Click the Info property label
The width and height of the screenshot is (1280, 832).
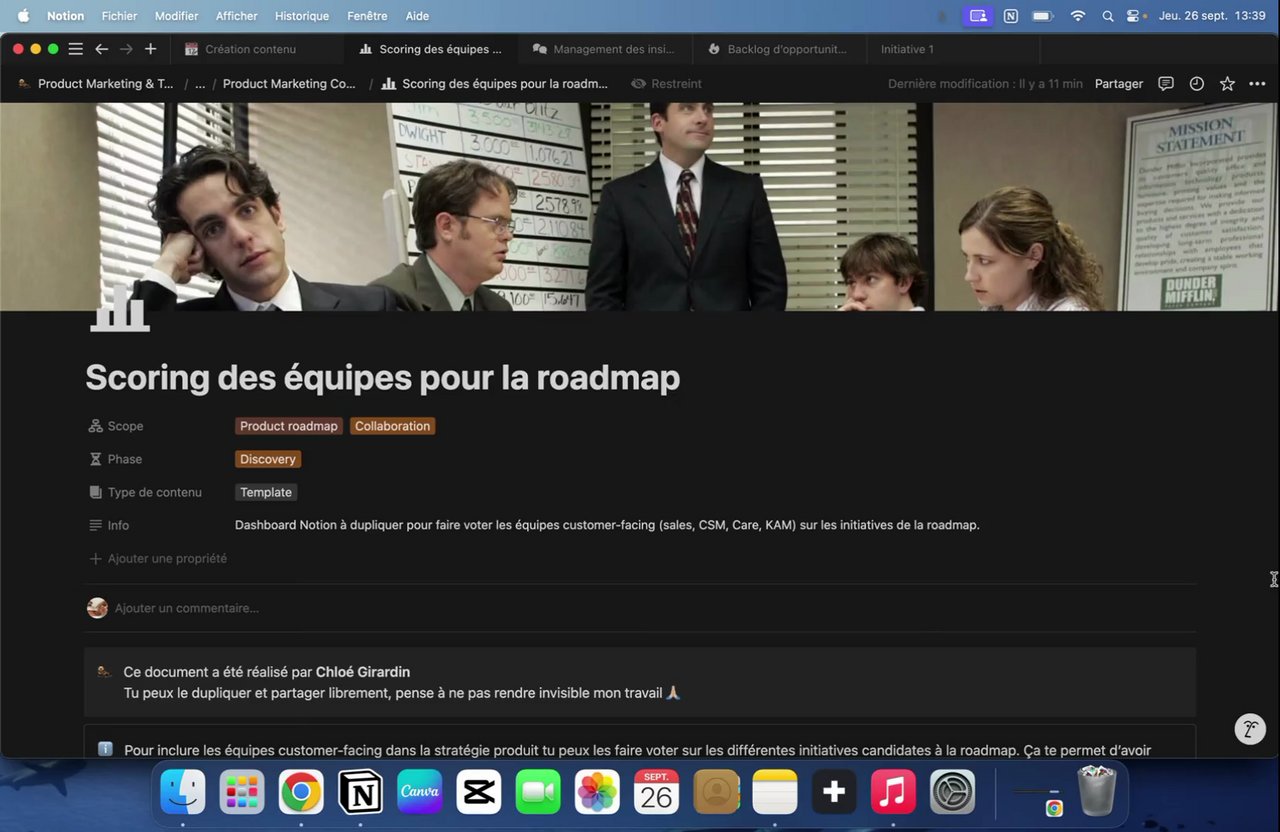pos(109,525)
